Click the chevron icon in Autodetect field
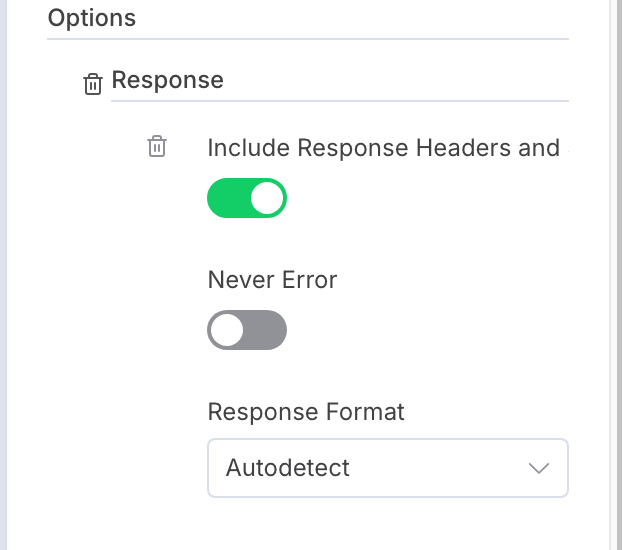This screenshot has width=622, height=550. coord(539,468)
